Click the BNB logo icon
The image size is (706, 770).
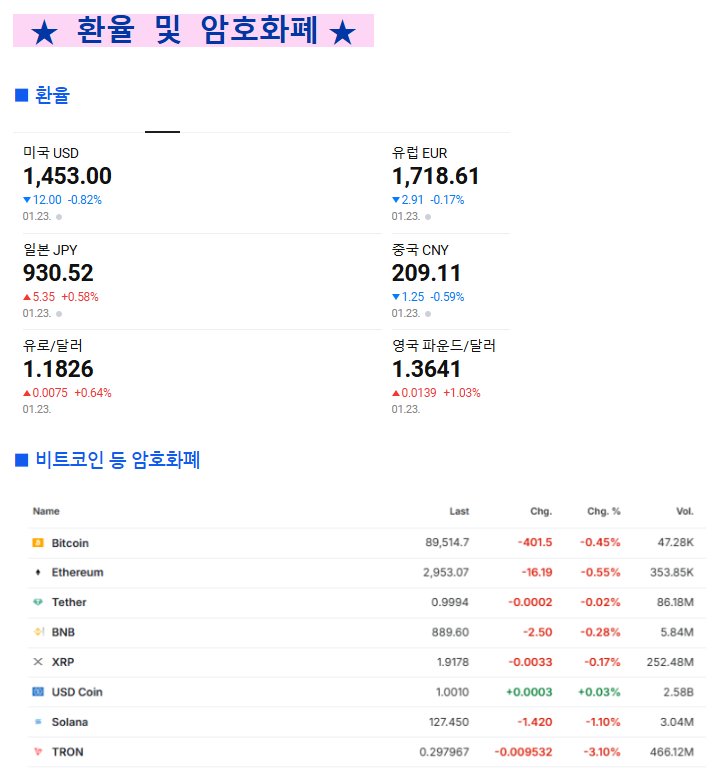38,632
